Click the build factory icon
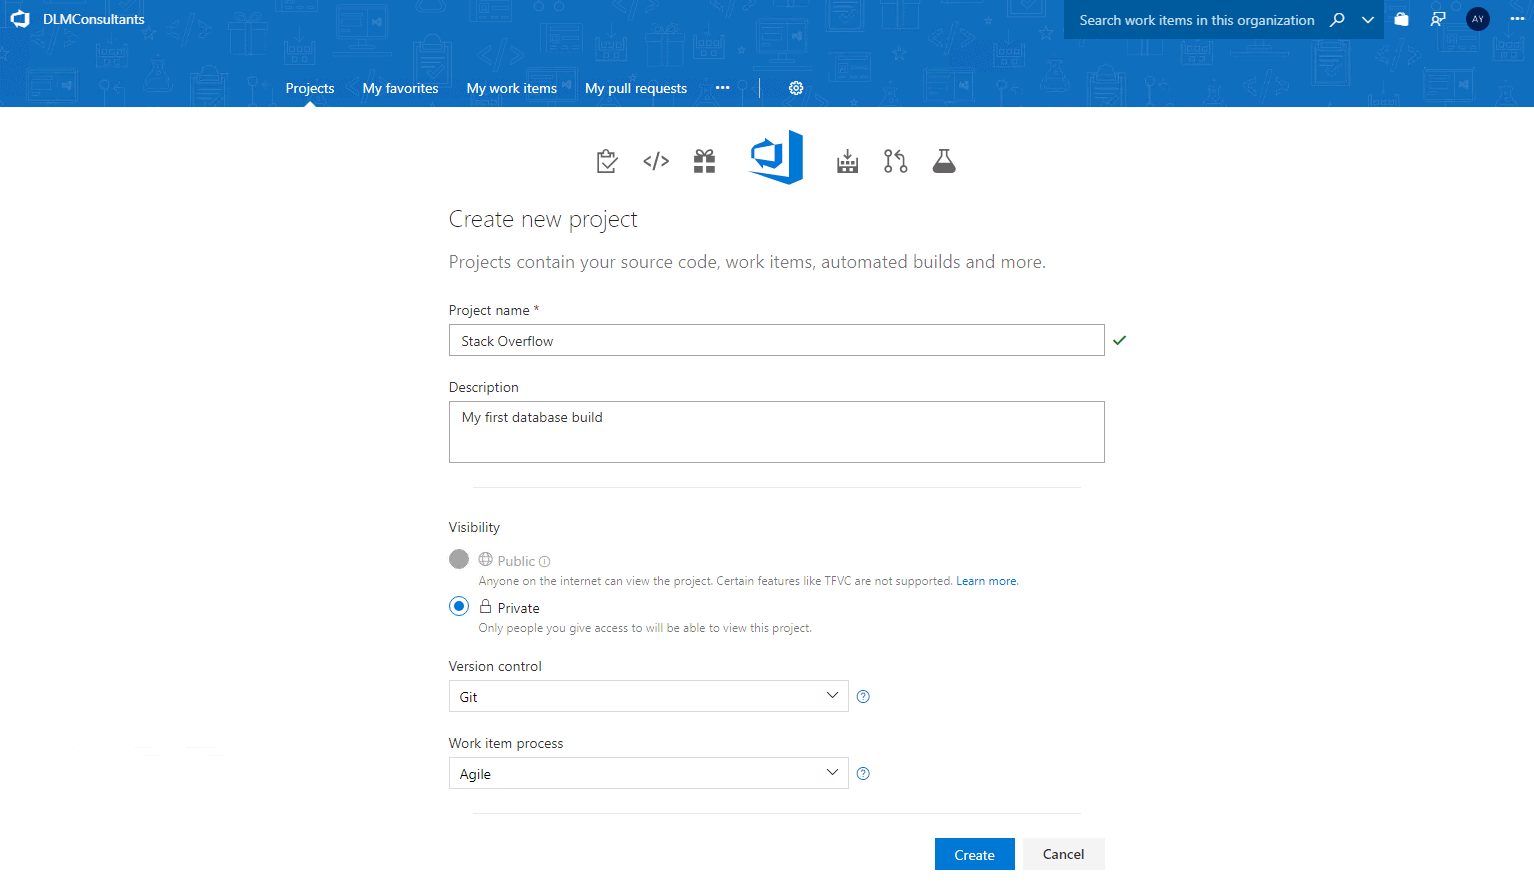 (848, 161)
